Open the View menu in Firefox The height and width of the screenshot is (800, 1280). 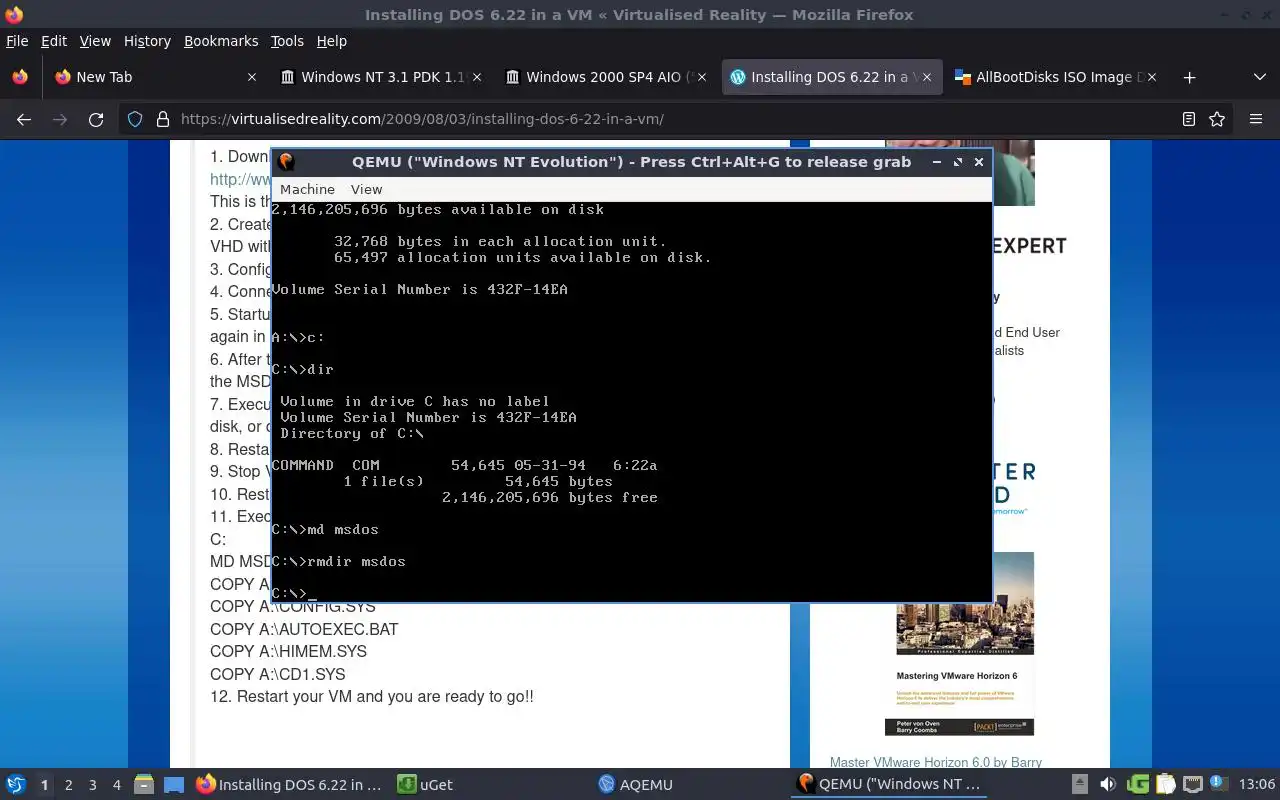tap(95, 41)
